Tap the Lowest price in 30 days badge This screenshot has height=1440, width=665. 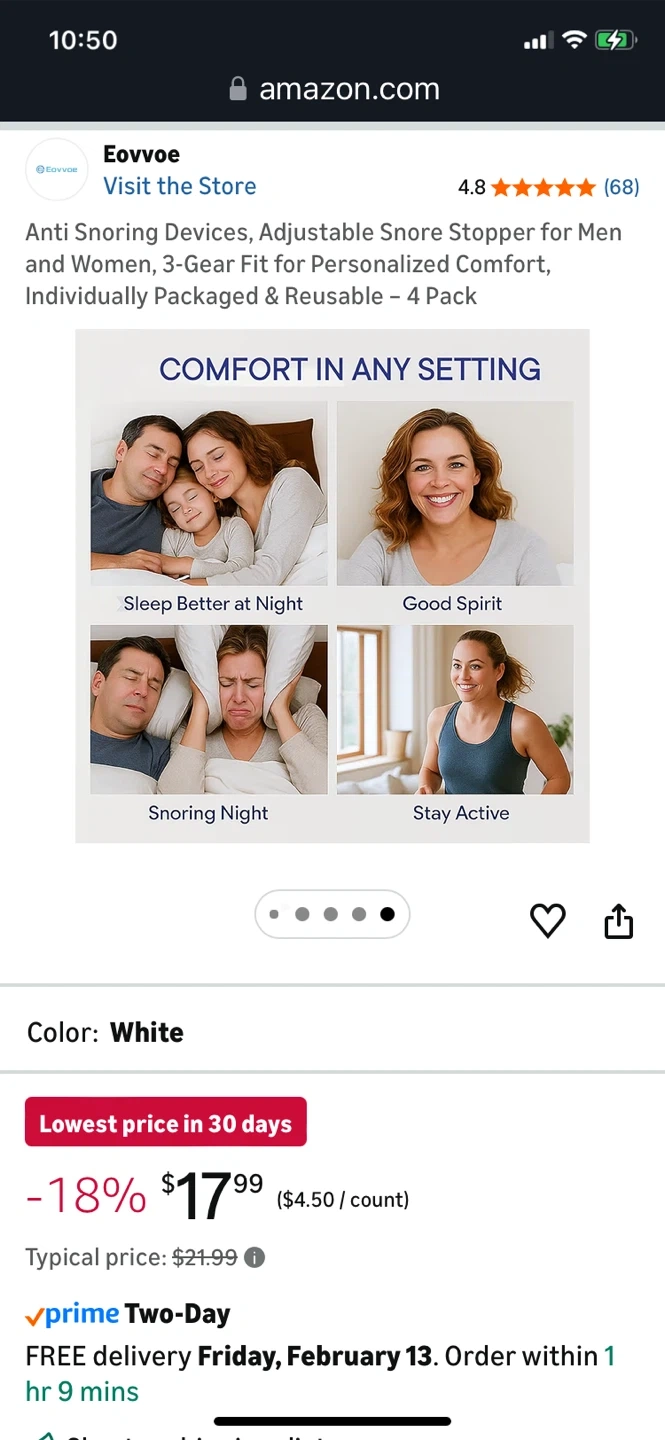tap(166, 1123)
